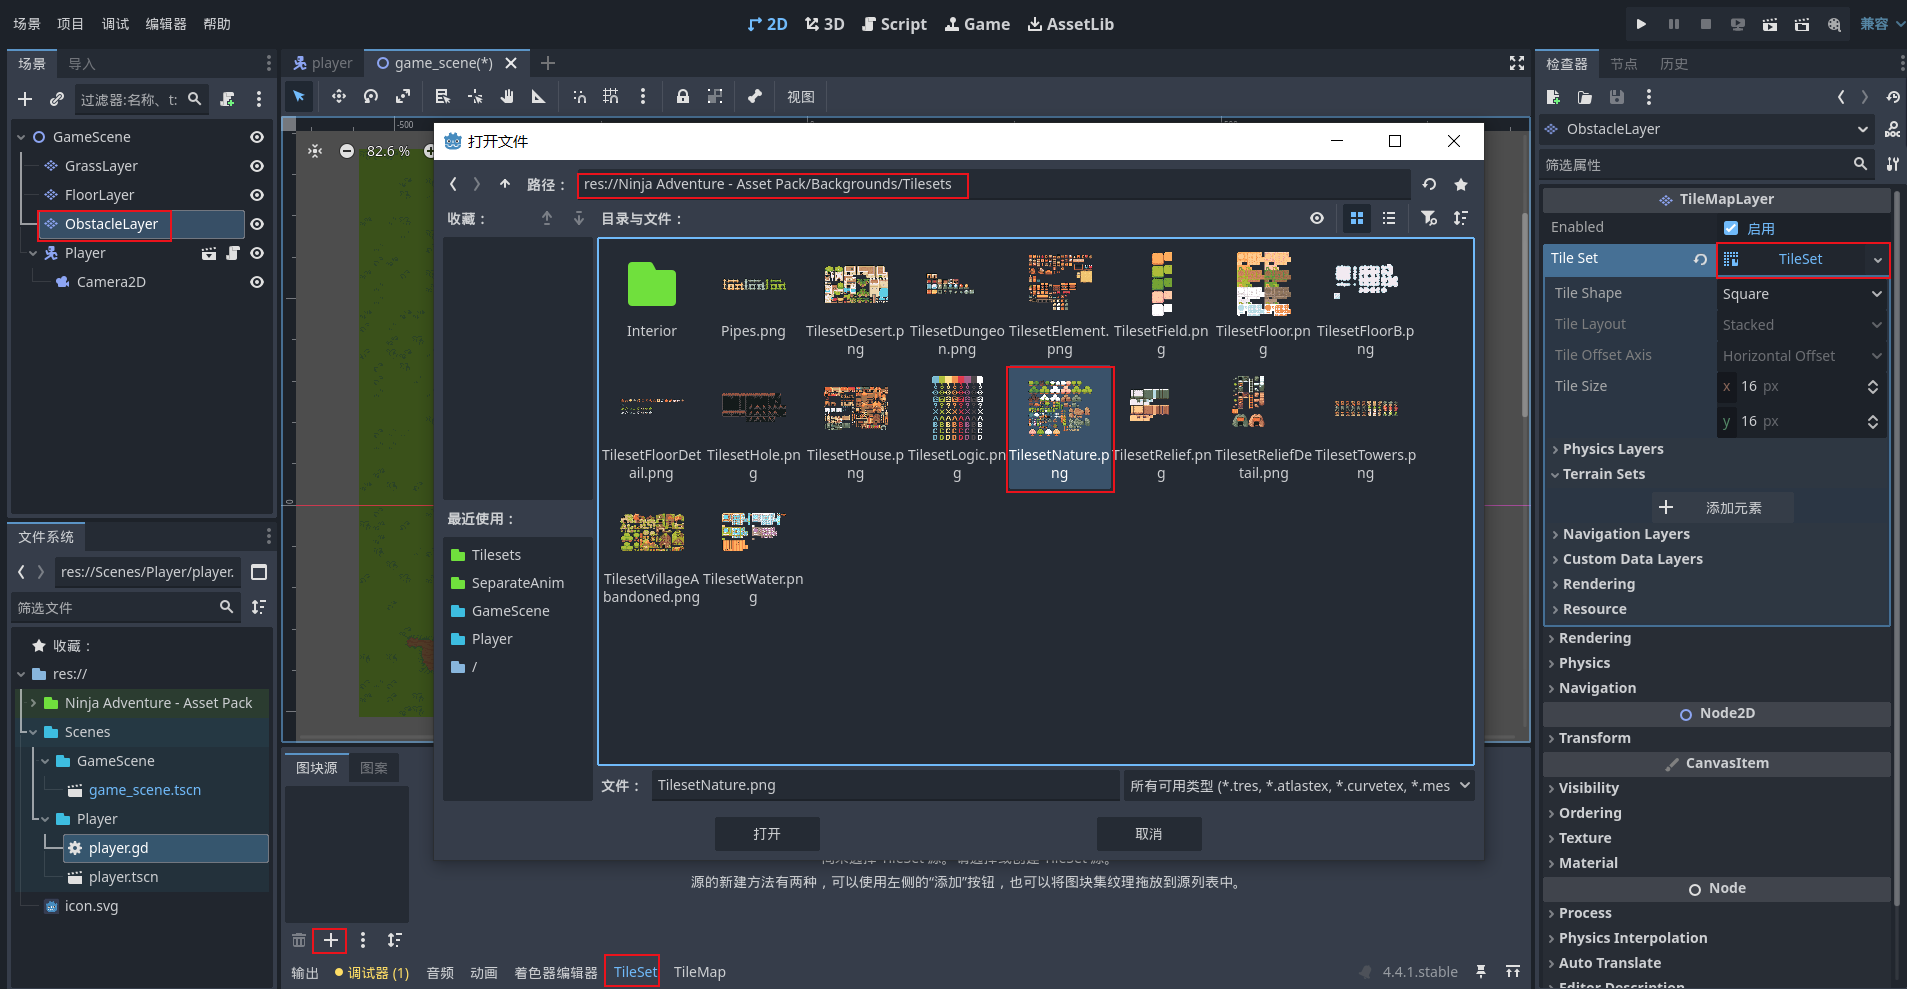Toggle Camera2D visibility eye
This screenshot has height=989, width=1907.
[257, 282]
